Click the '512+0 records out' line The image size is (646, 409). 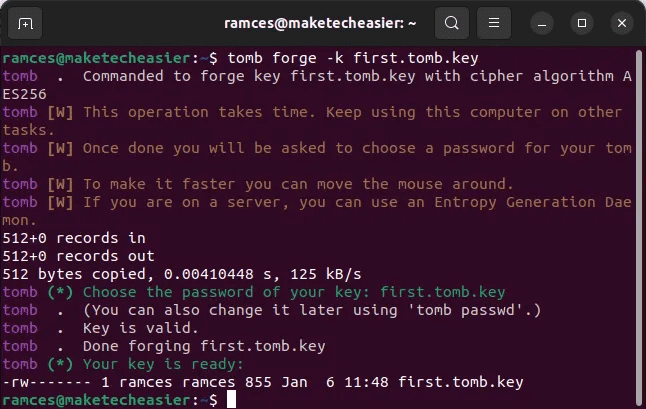78,256
